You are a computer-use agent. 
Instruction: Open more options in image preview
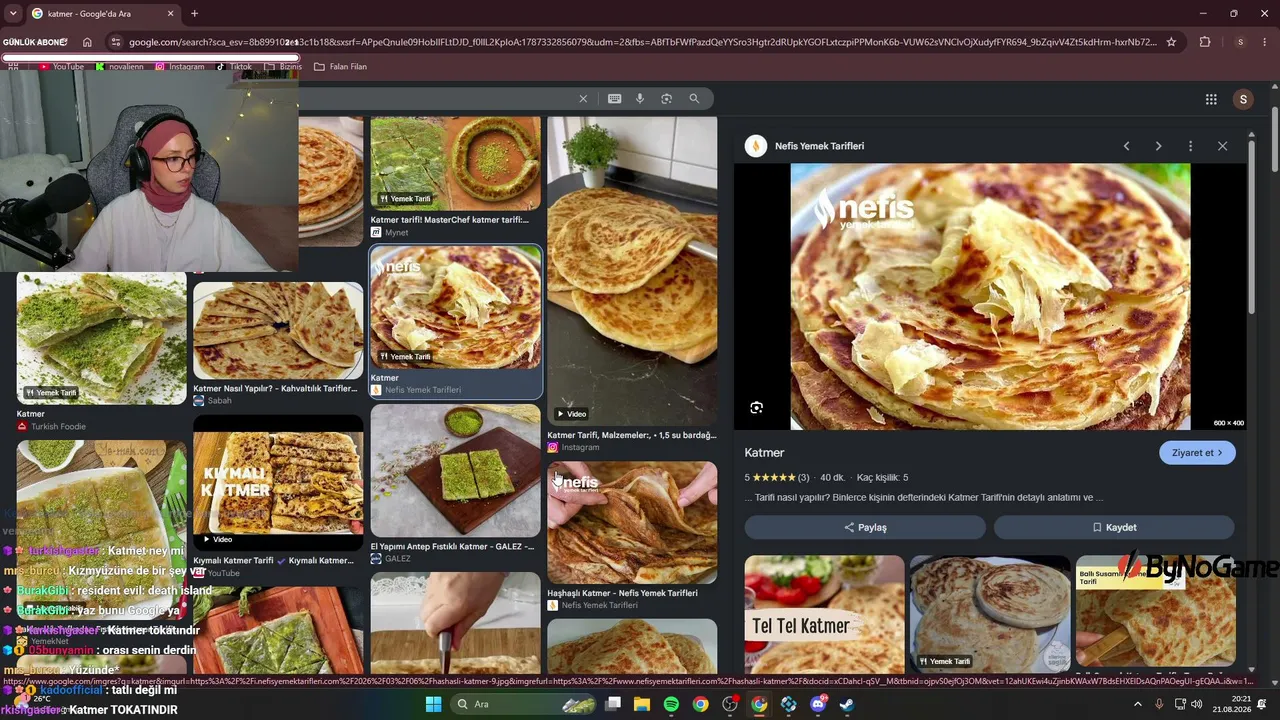coord(1190,146)
